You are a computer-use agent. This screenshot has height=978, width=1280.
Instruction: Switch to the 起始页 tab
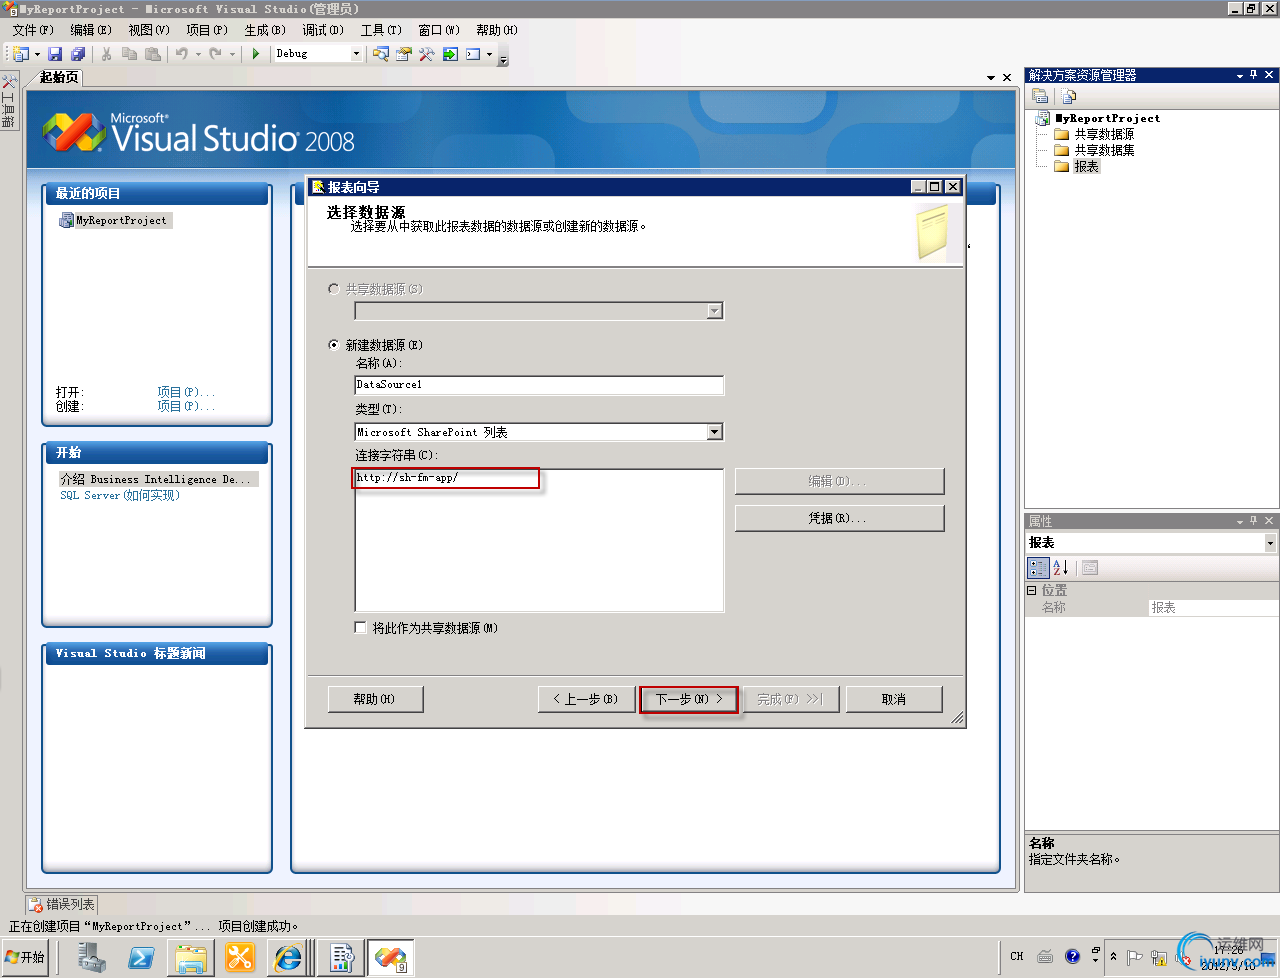click(x=59, y=77)
